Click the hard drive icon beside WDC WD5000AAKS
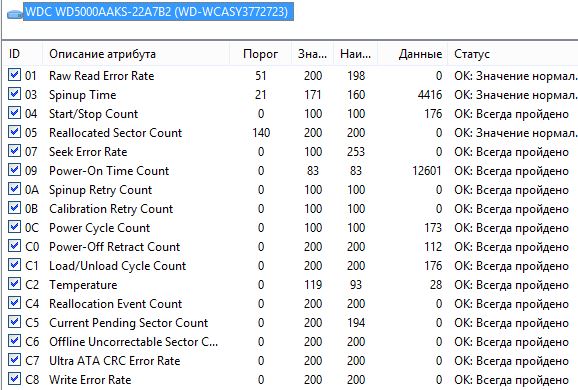The image size is (578, 390). (15, 14)
